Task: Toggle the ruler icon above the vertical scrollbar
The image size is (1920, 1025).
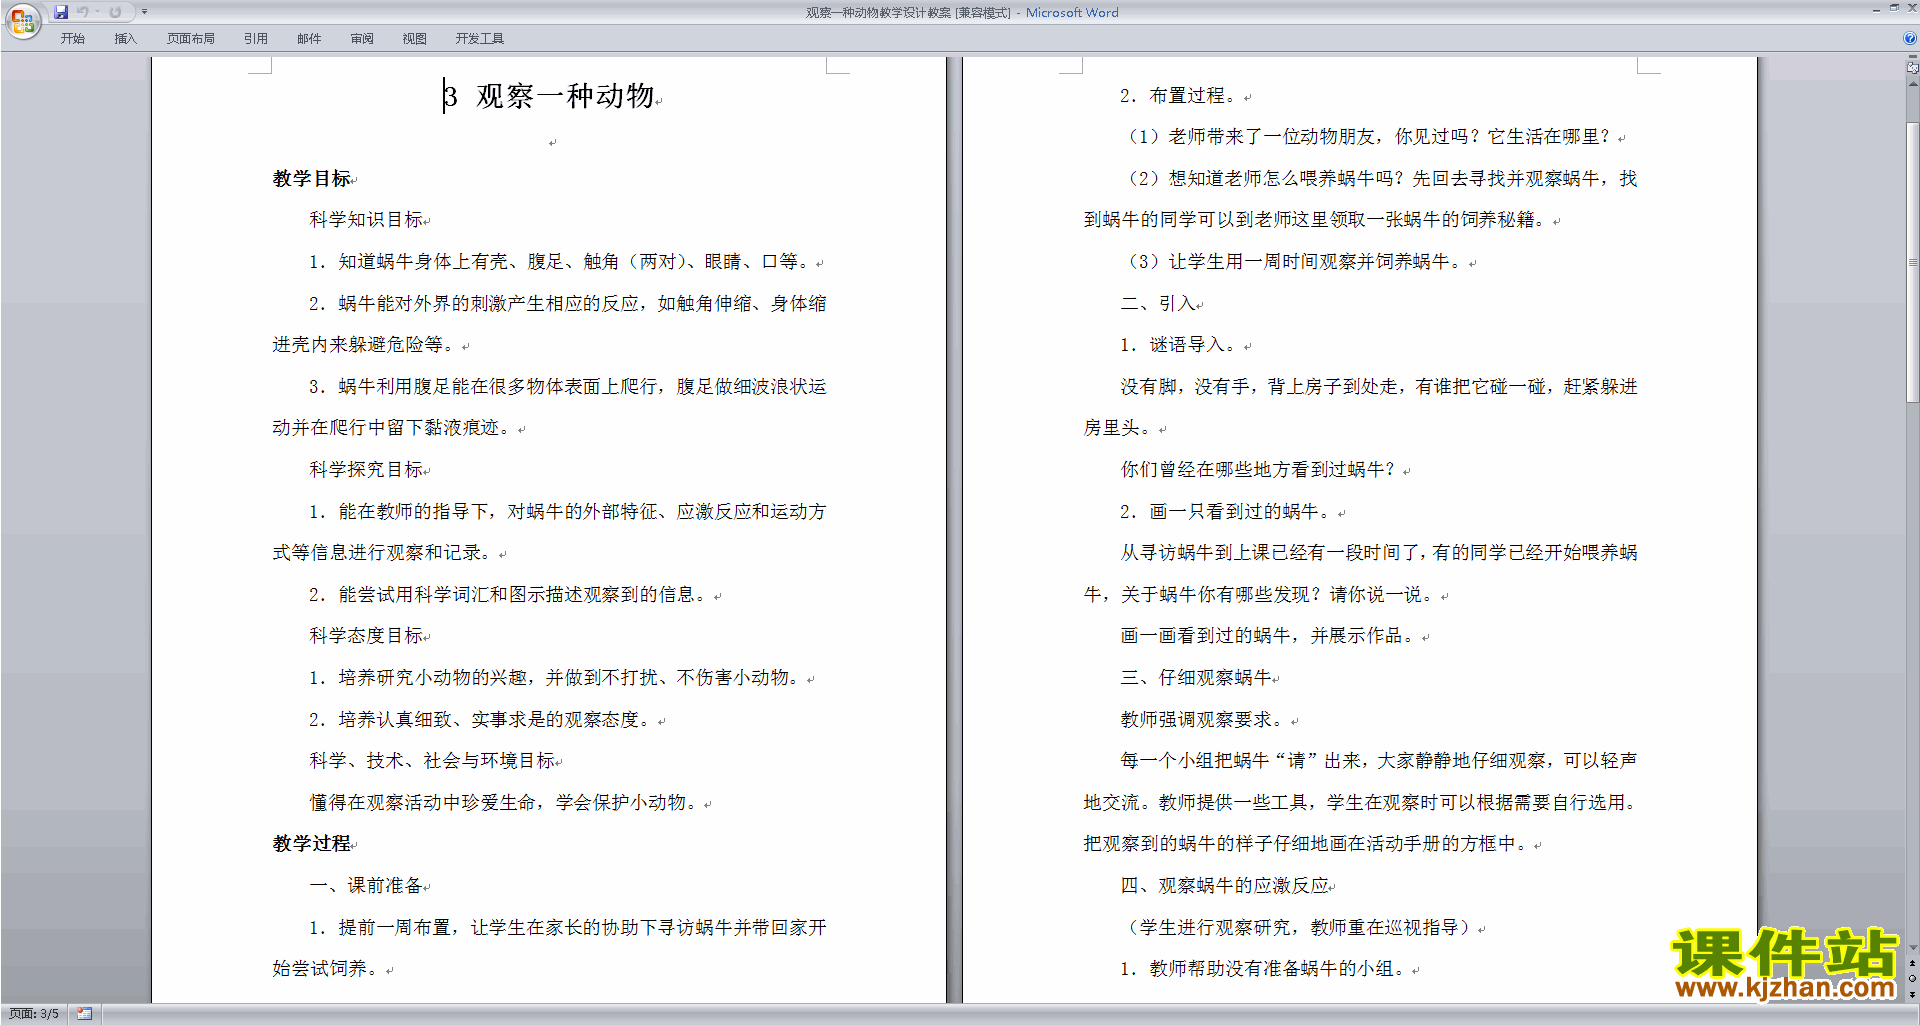Action: 1912,69
